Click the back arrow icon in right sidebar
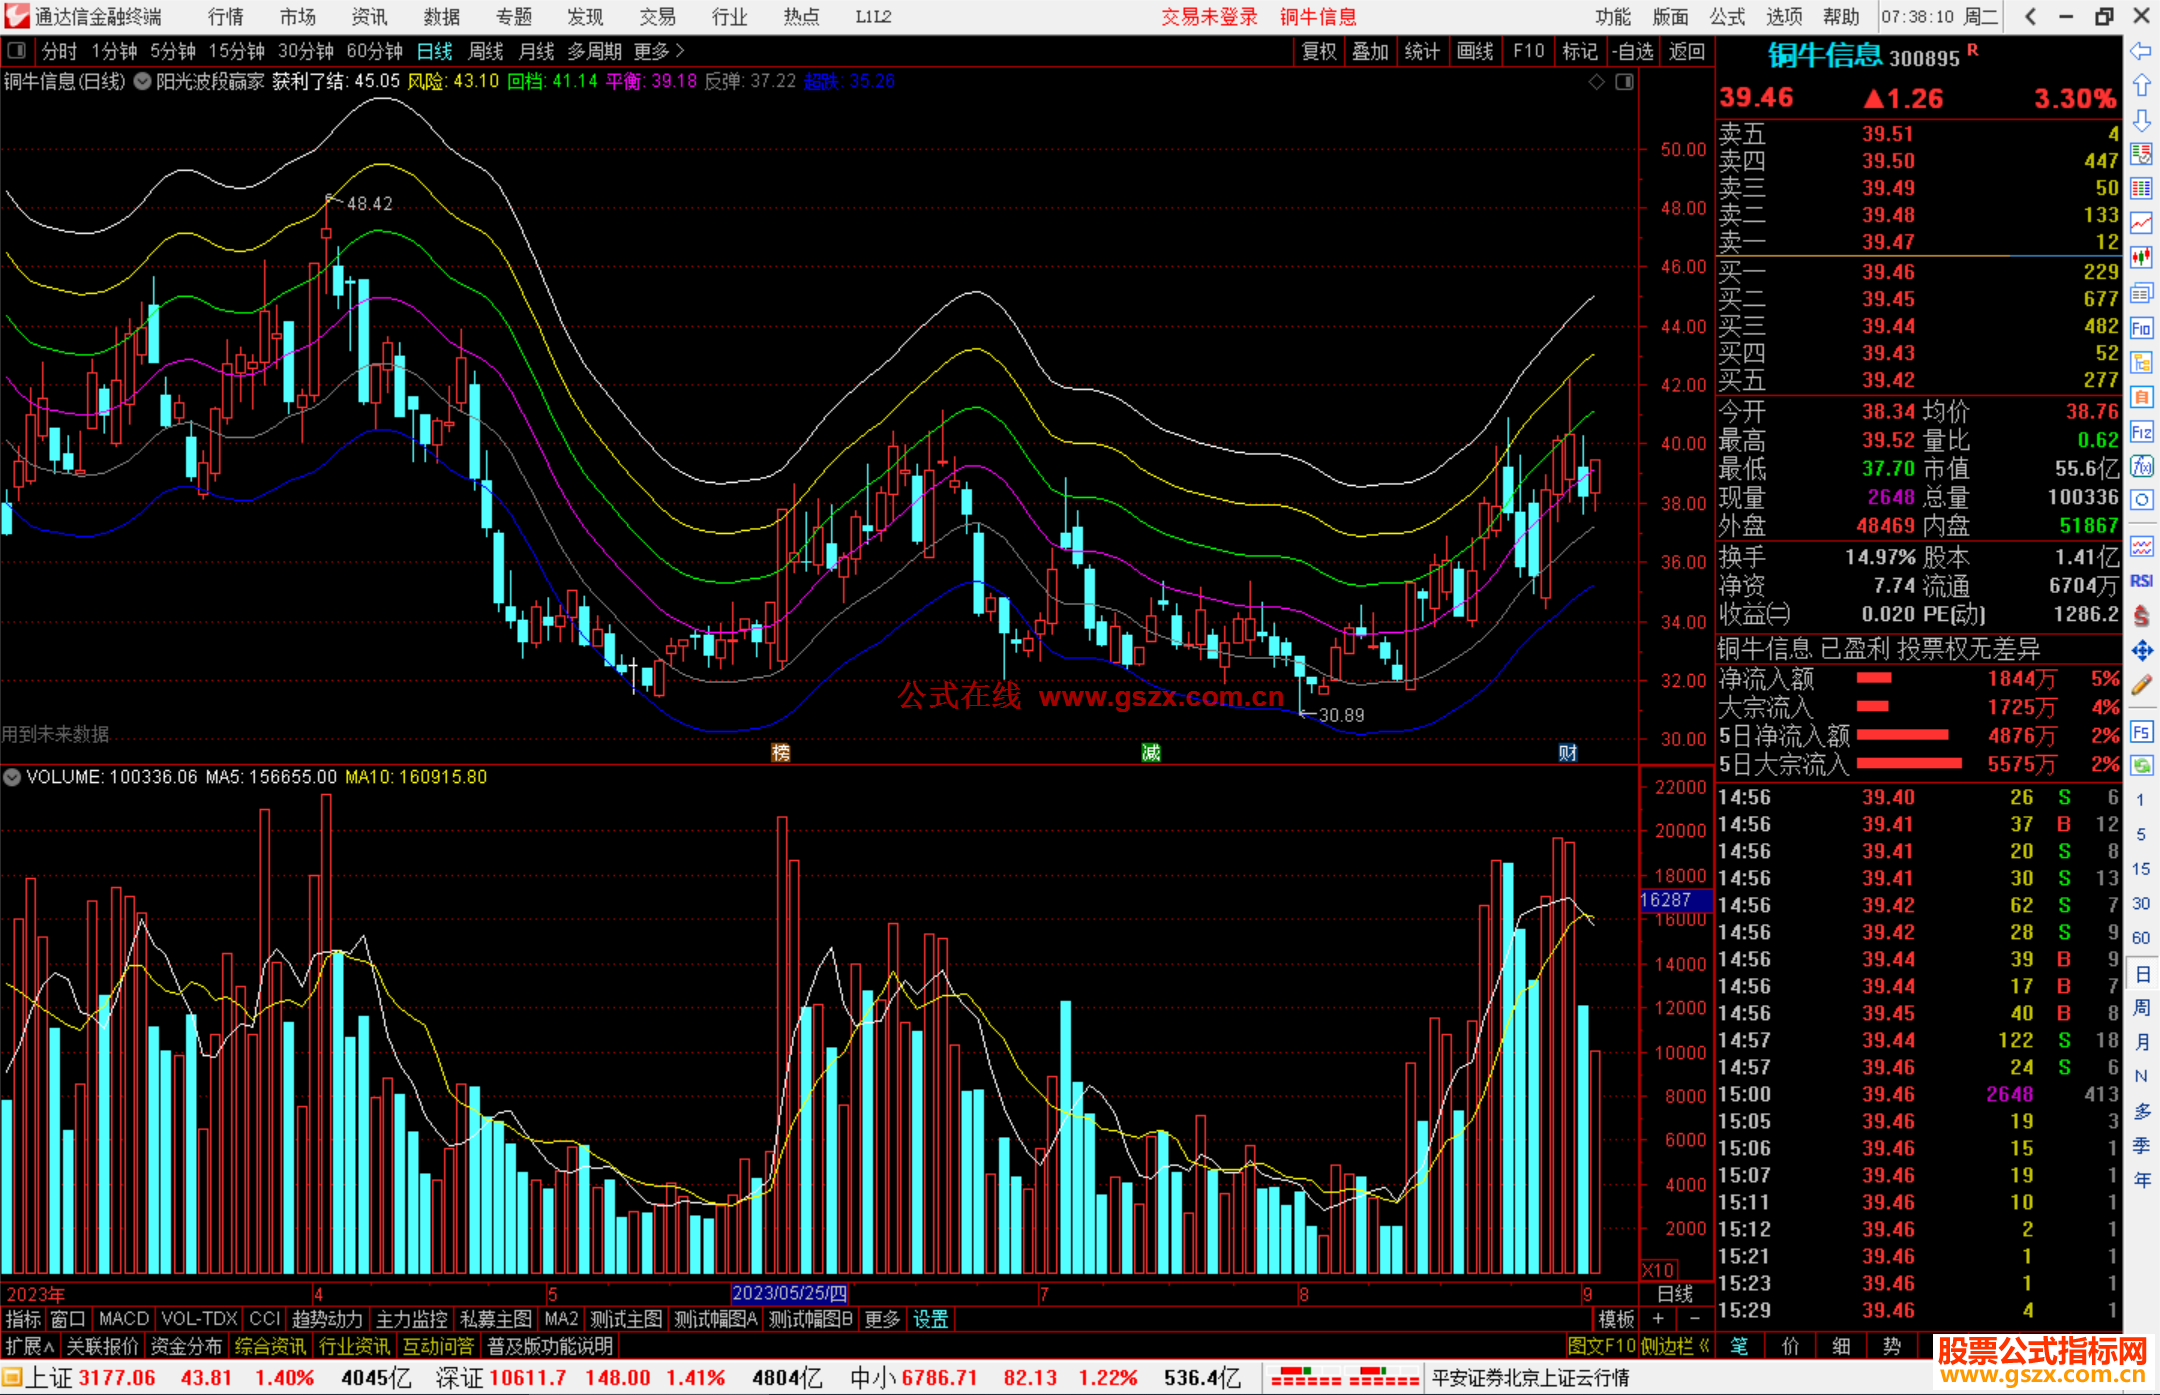 [x=2141, y=51]
